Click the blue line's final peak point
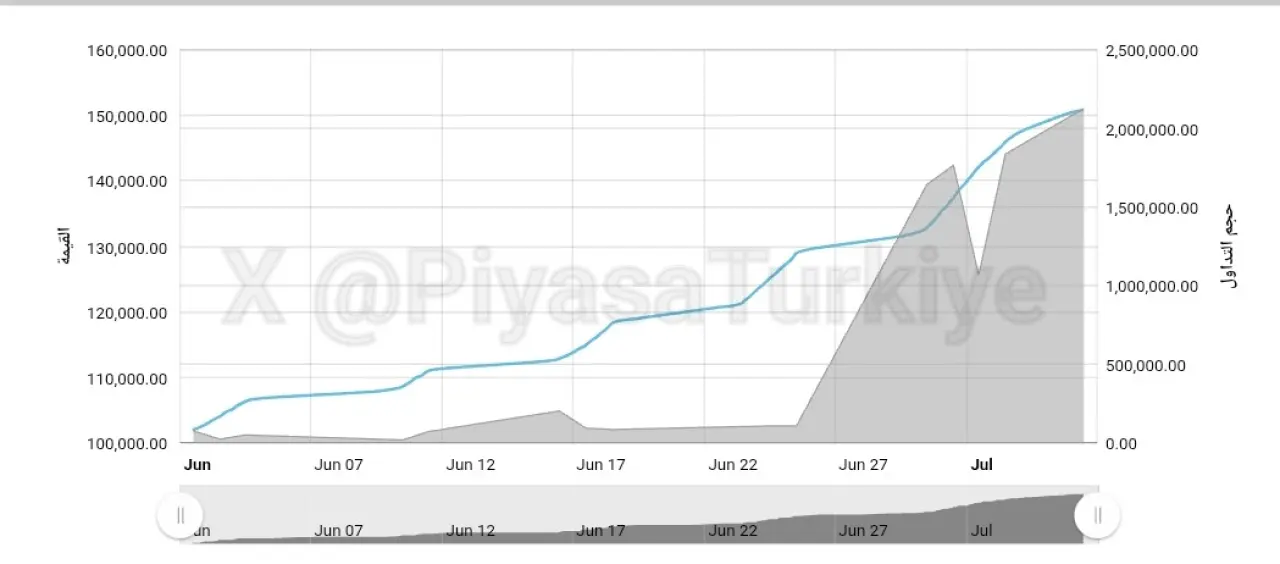Viewport: 1280px width, 564px height. point(1082,109)
